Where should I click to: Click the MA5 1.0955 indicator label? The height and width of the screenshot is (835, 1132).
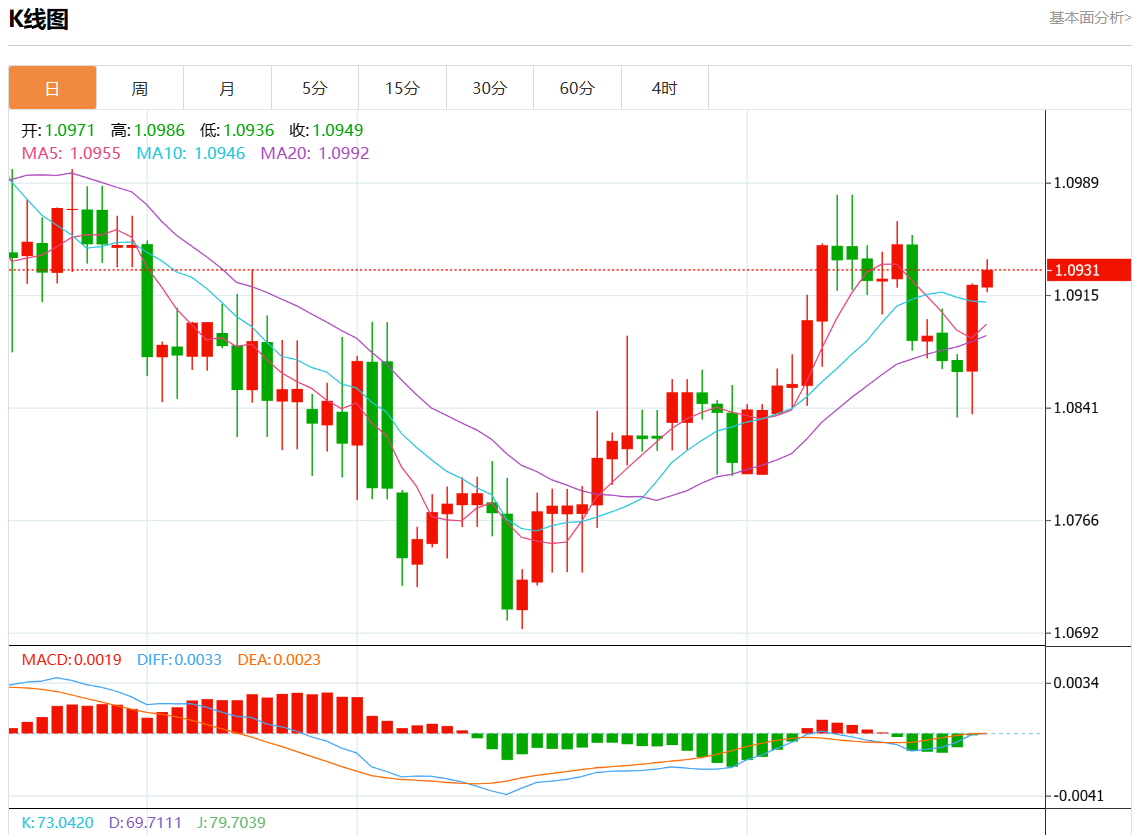[x=71, y=153]
